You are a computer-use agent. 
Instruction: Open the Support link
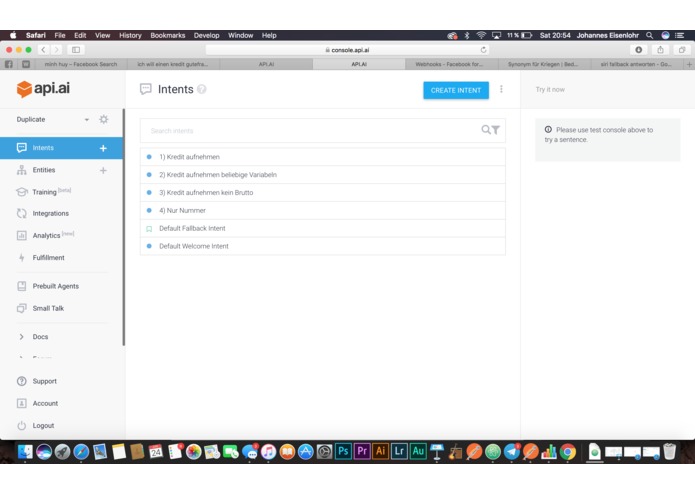click(x=44, y=381)
